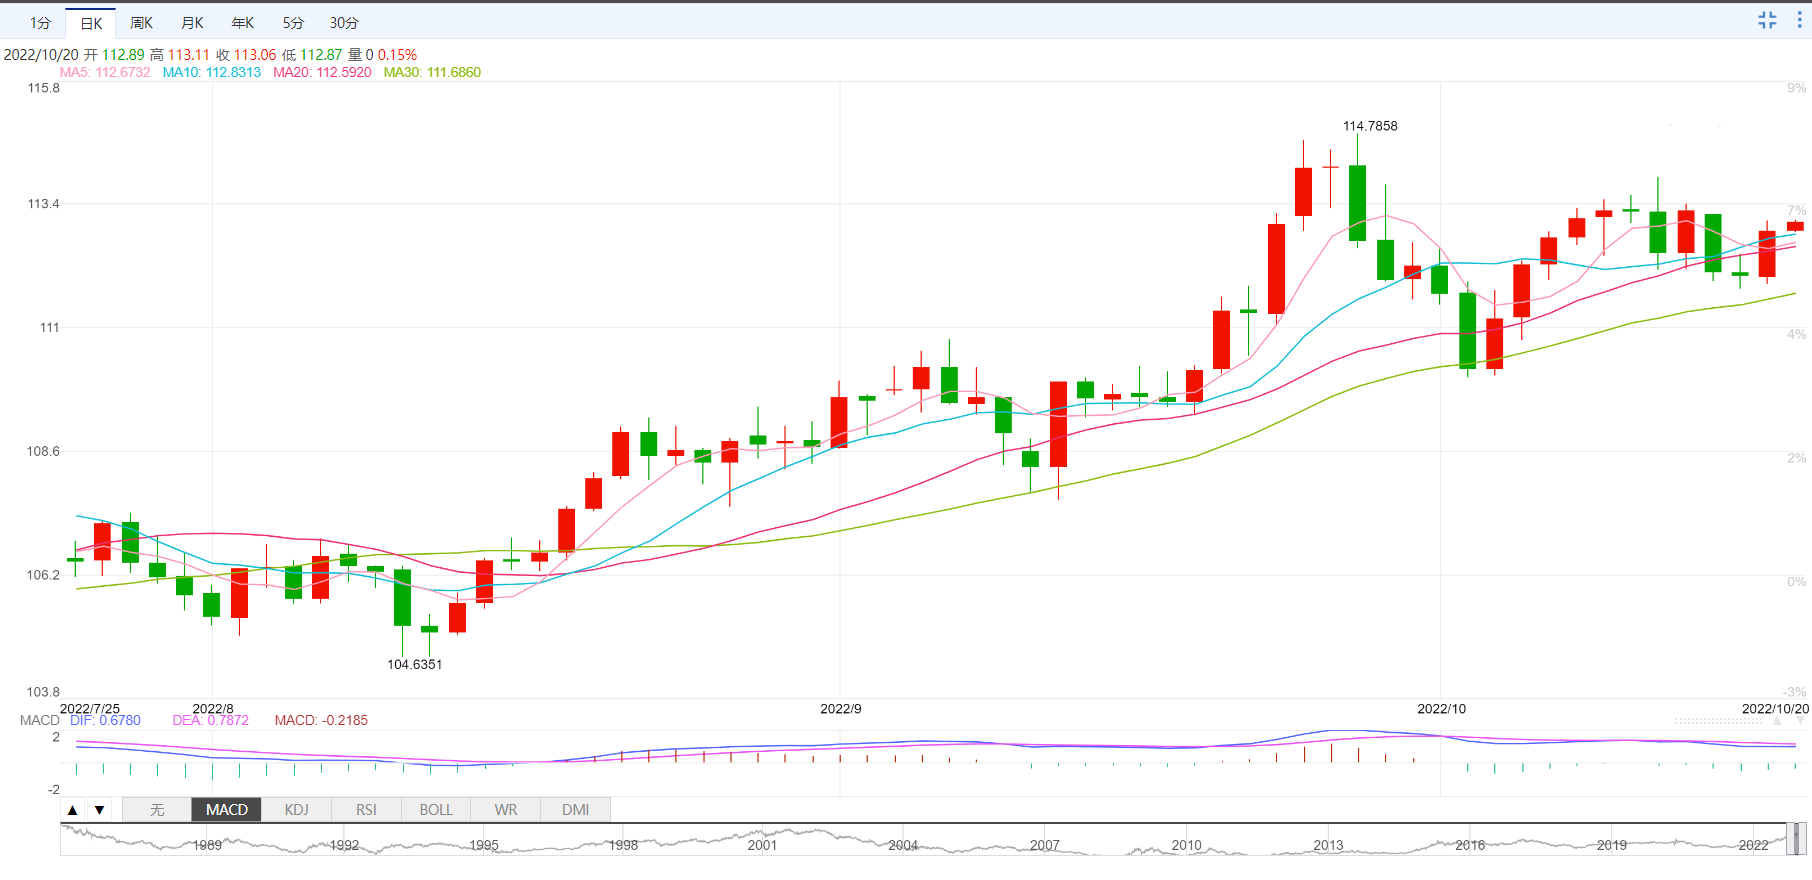
Task: Switch to the 月K monthly tab
Action: tap(192, 23)
